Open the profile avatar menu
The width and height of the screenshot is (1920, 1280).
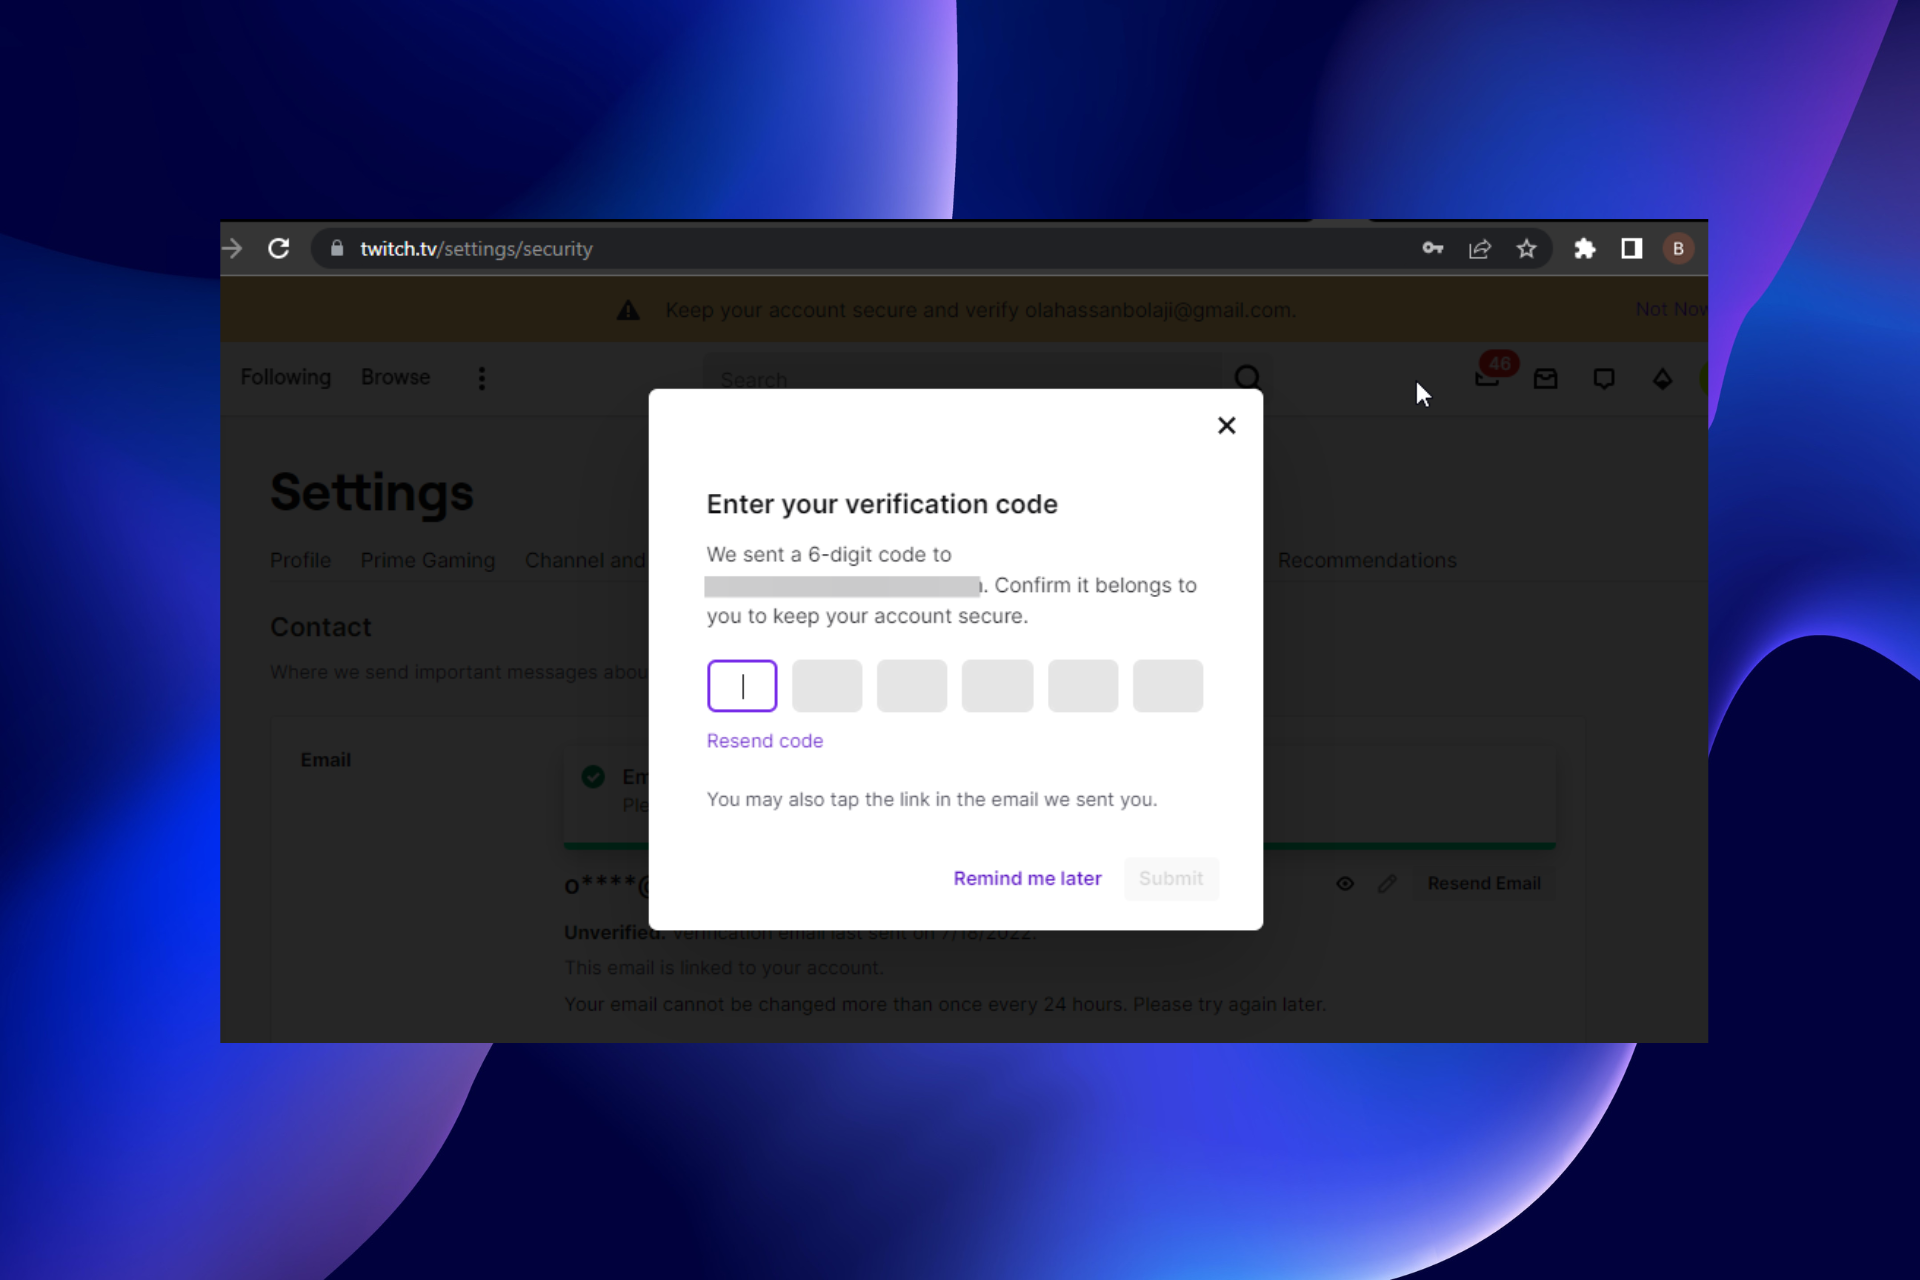pos(1677,248)
